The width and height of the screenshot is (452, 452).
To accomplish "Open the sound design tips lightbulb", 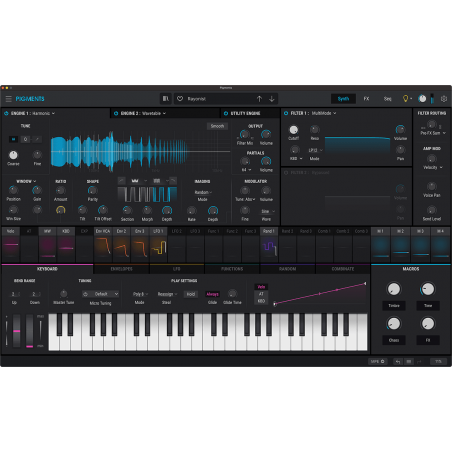I will pos(406,99).
